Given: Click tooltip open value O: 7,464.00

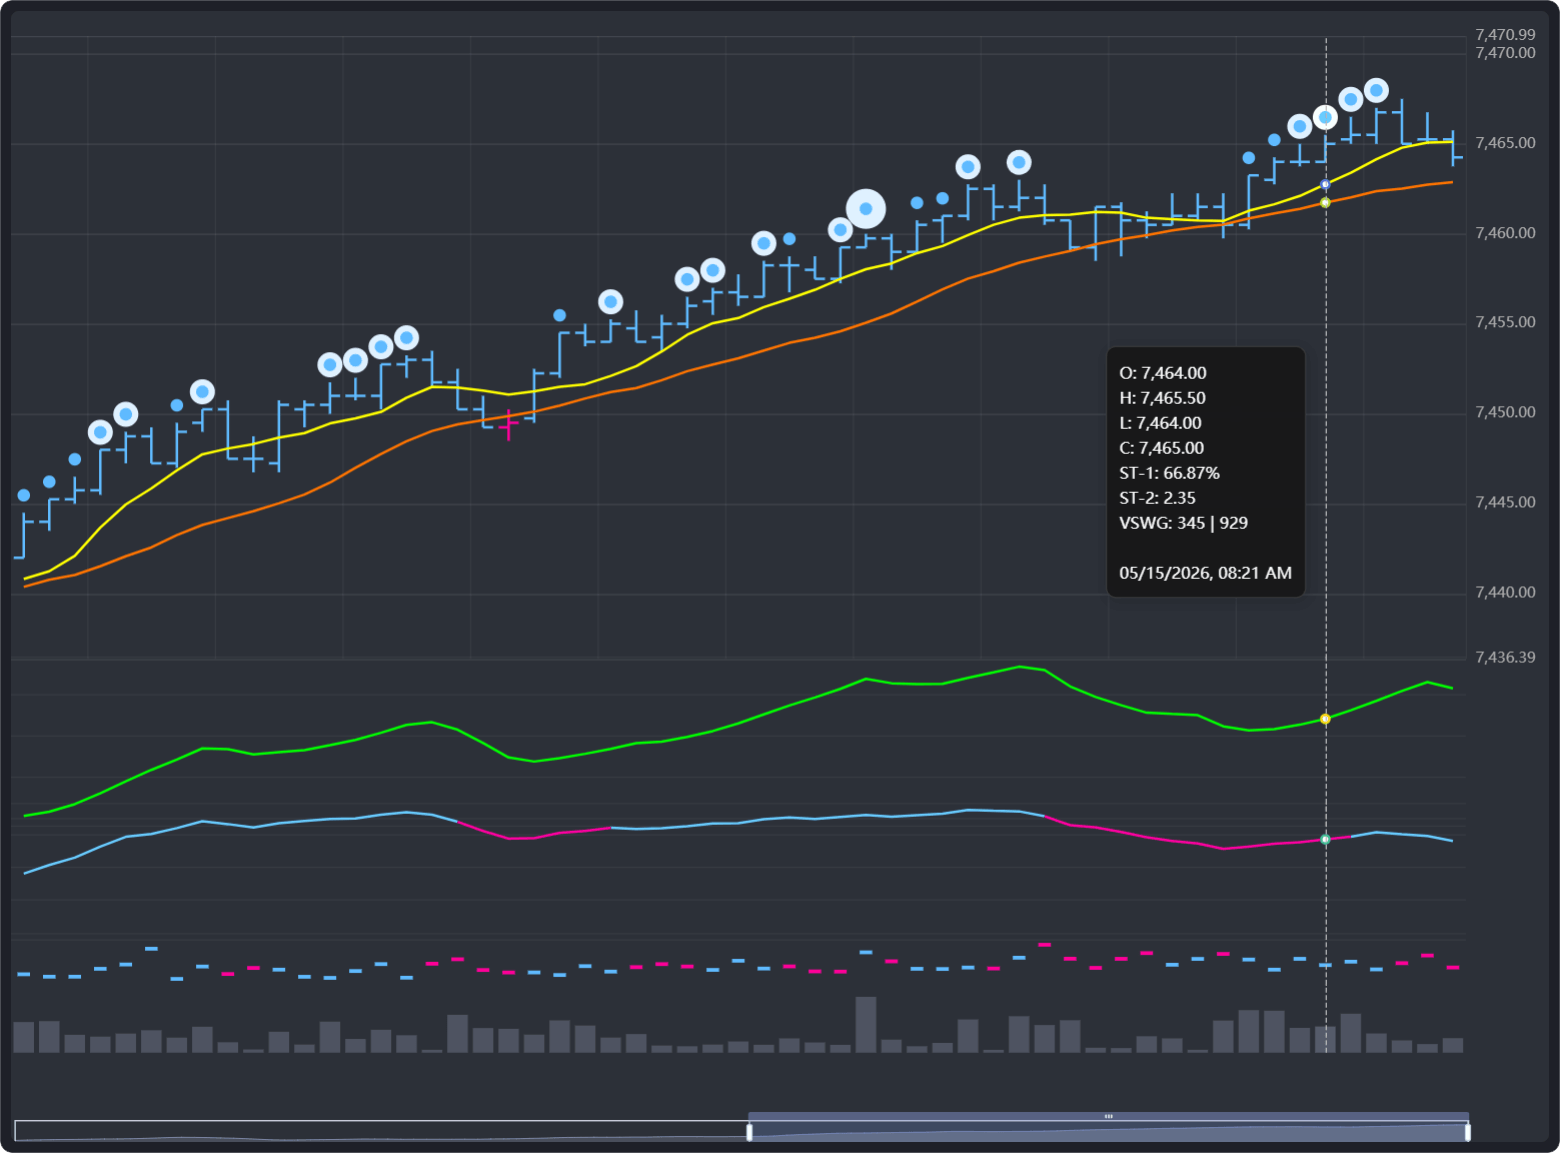Looking at the screenshot, I should (x=1163, y=373).
